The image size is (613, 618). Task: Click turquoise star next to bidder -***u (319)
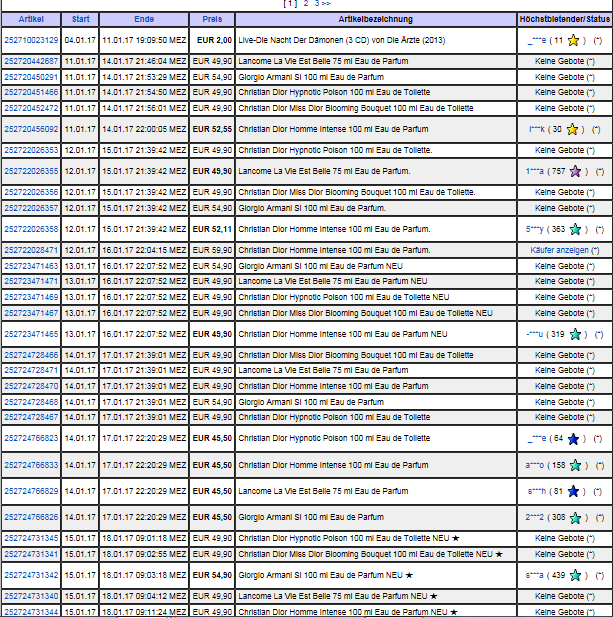click(x=576, y=334)
